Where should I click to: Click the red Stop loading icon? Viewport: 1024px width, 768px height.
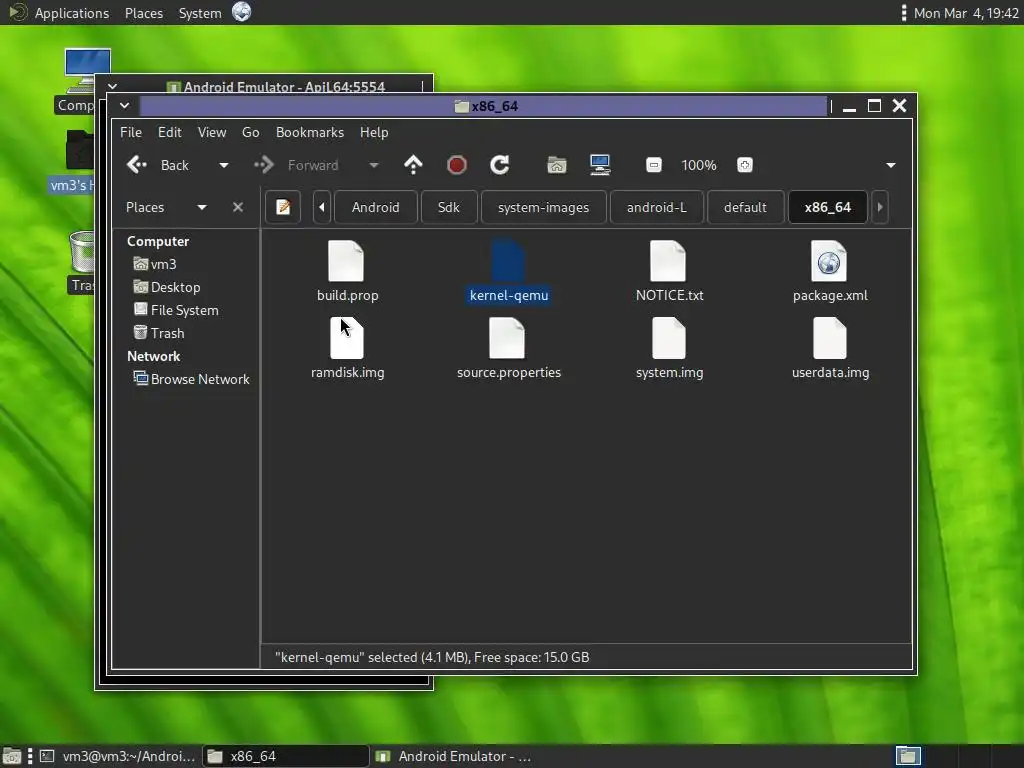(x=456, y=165)
